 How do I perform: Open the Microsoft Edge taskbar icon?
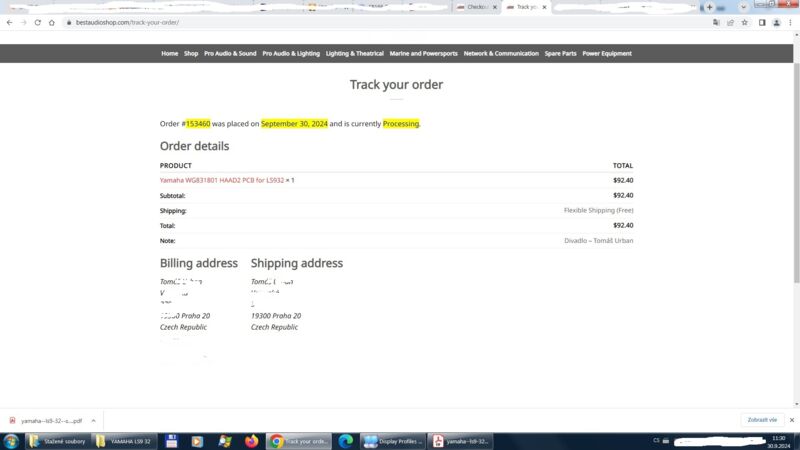tap(346, 441)
